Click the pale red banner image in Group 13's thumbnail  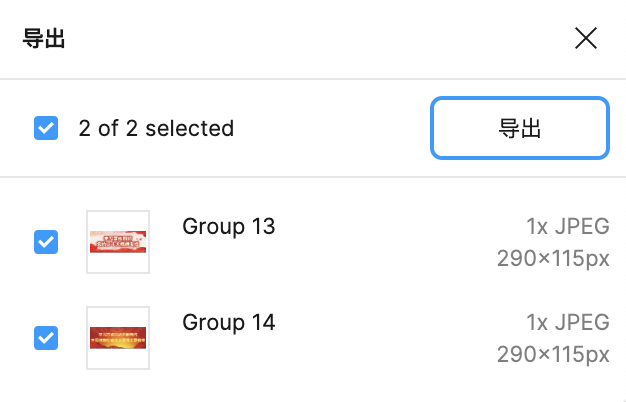click(x=118, y=241)
